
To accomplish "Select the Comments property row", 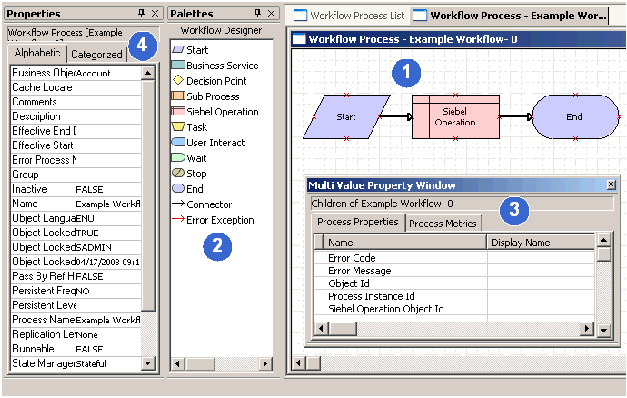I will click(x=76, y=102).
